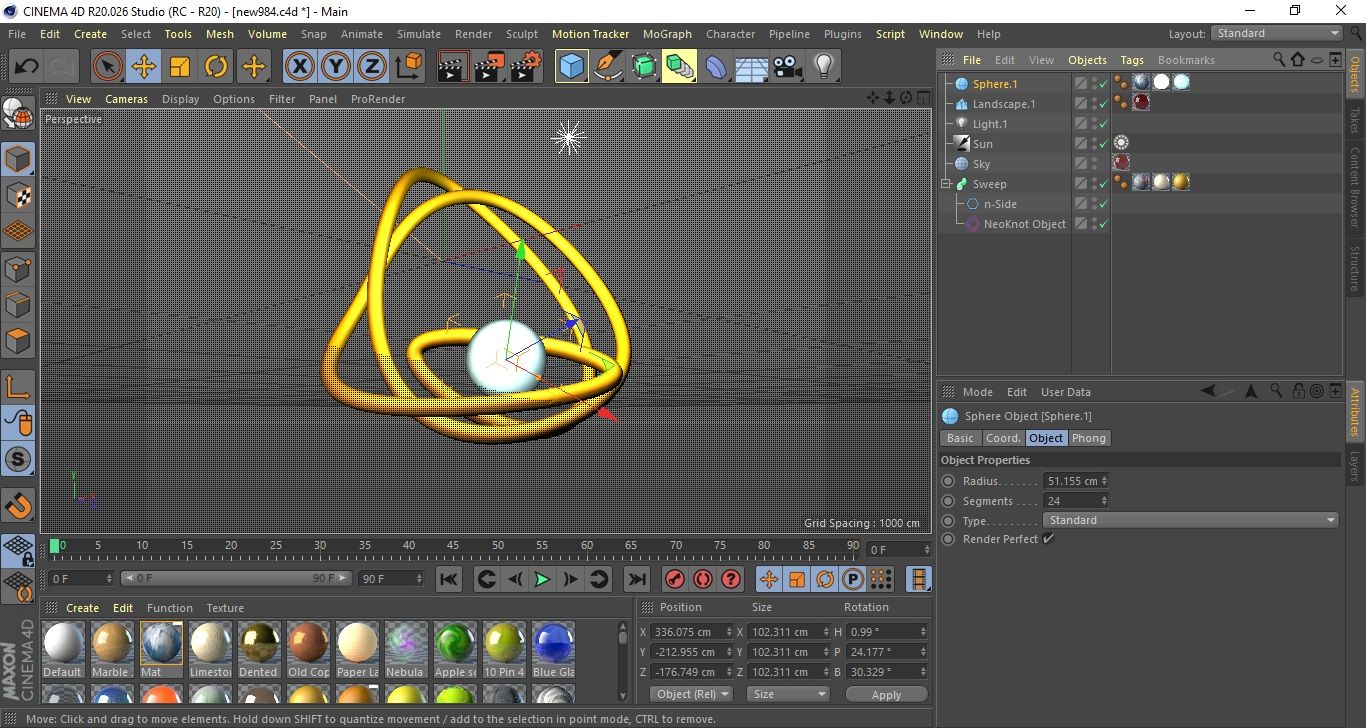The image size is (1372, 728).
Task: Collapse the Sweep object hierarchy
Action: [946, 184]
